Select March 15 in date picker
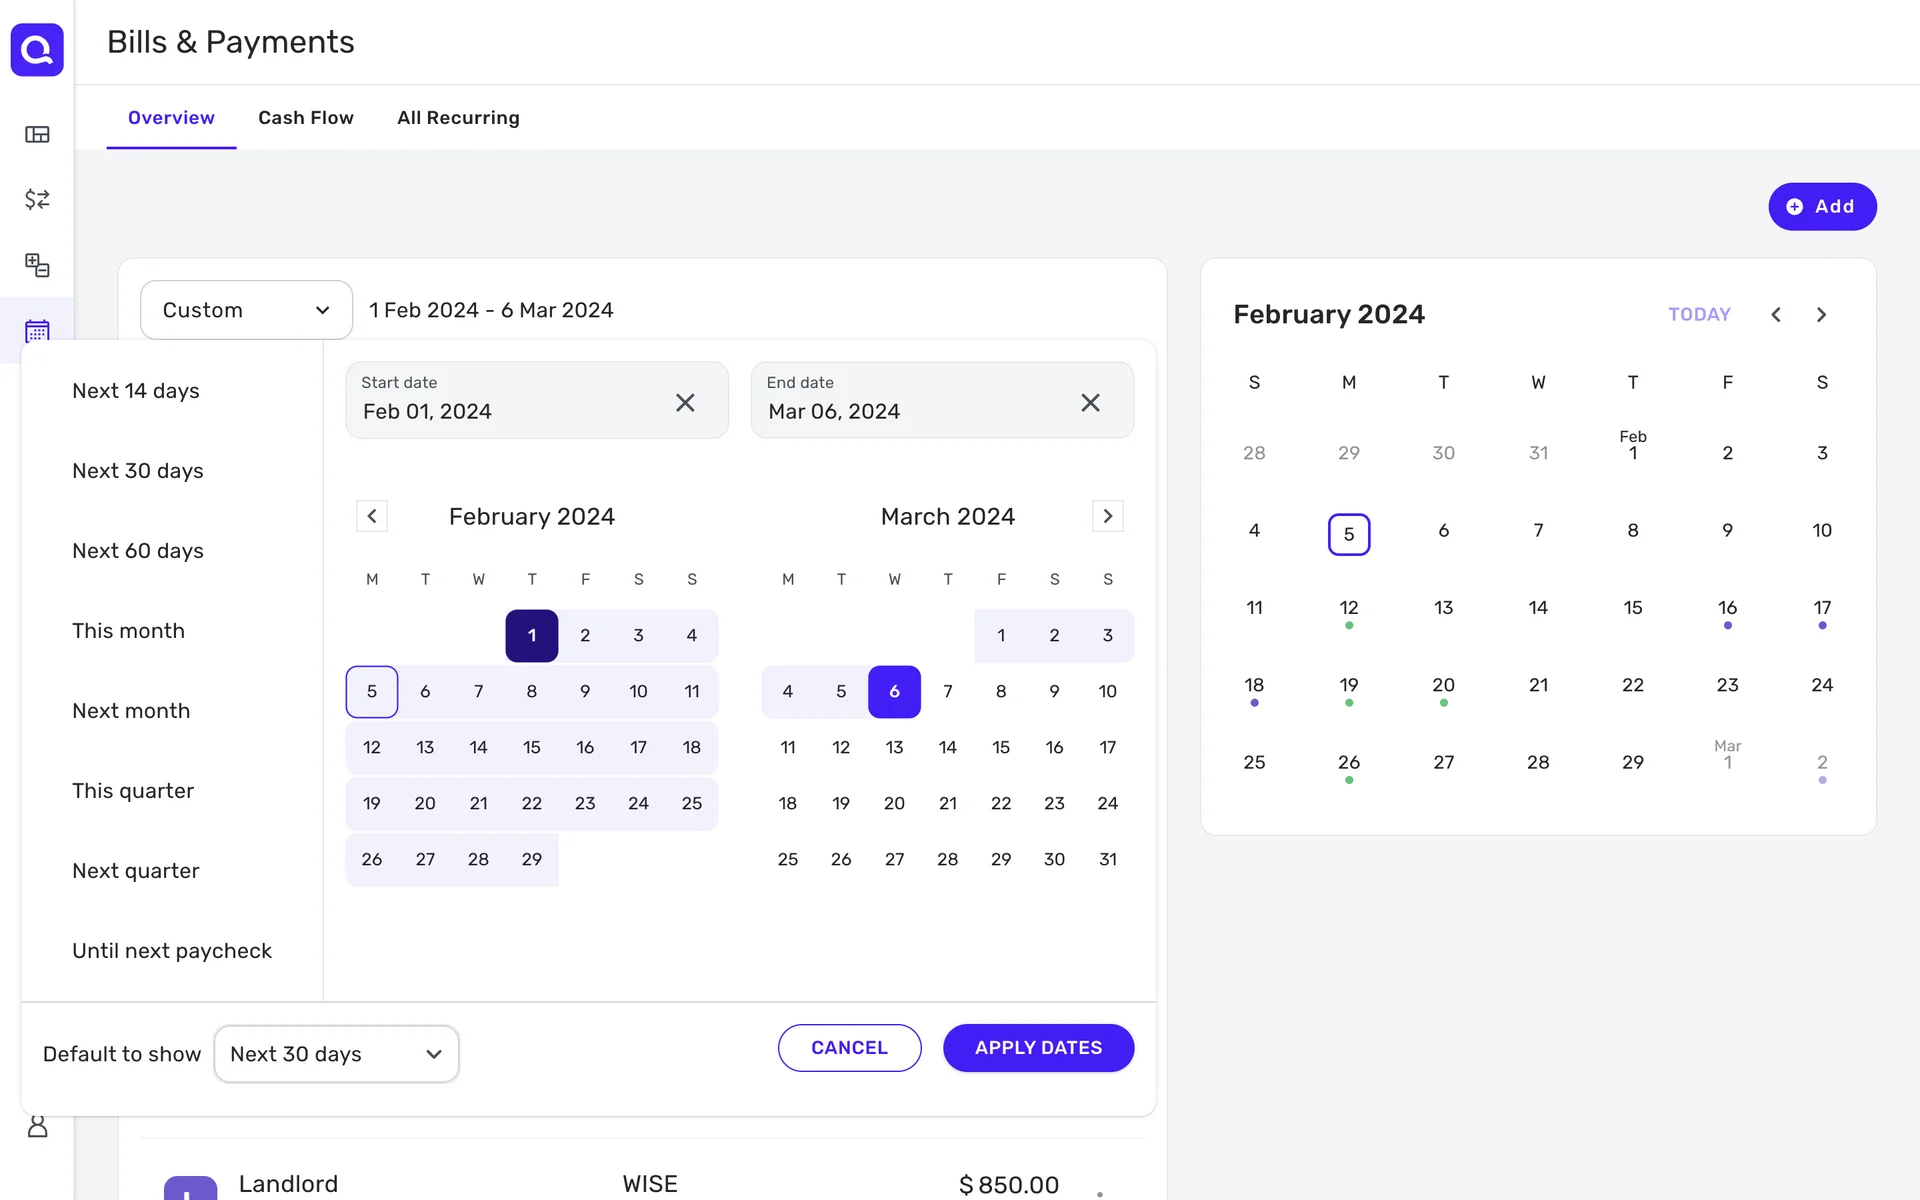This screenshot has height=1200, width=1920. point(1001,747)
